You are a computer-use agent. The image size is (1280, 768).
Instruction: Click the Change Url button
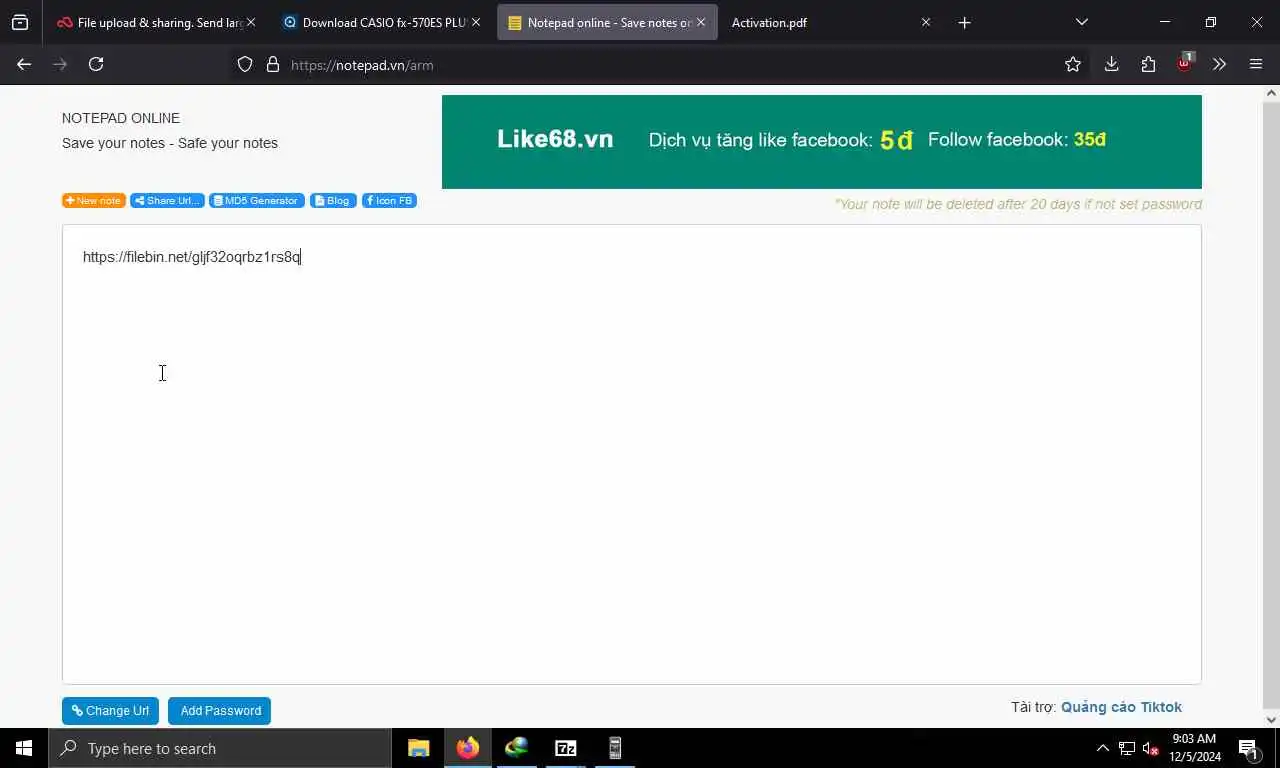[x=111, y=711]
